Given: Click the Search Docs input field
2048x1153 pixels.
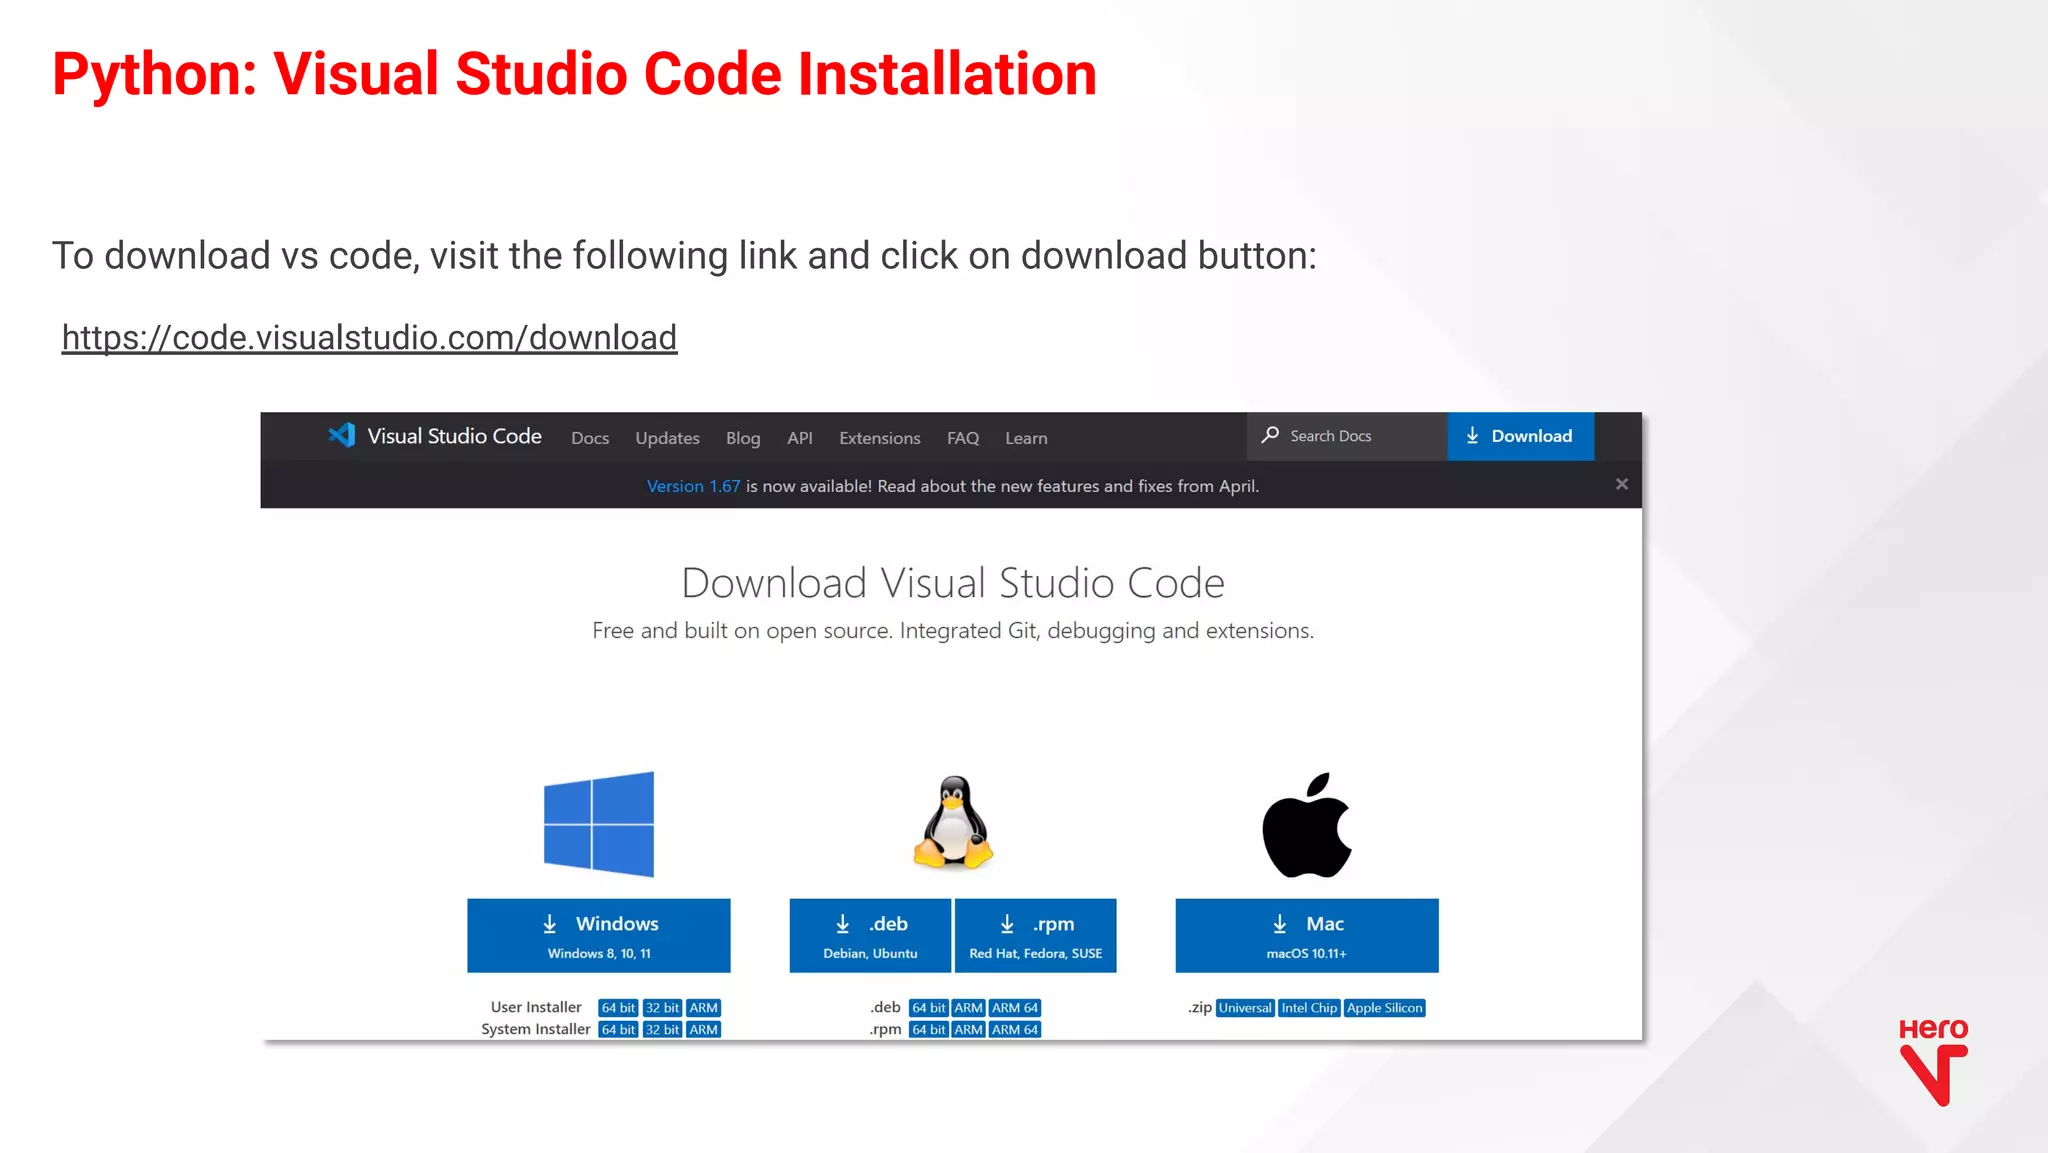Looking at the screenshot, I should [1347, 436].
